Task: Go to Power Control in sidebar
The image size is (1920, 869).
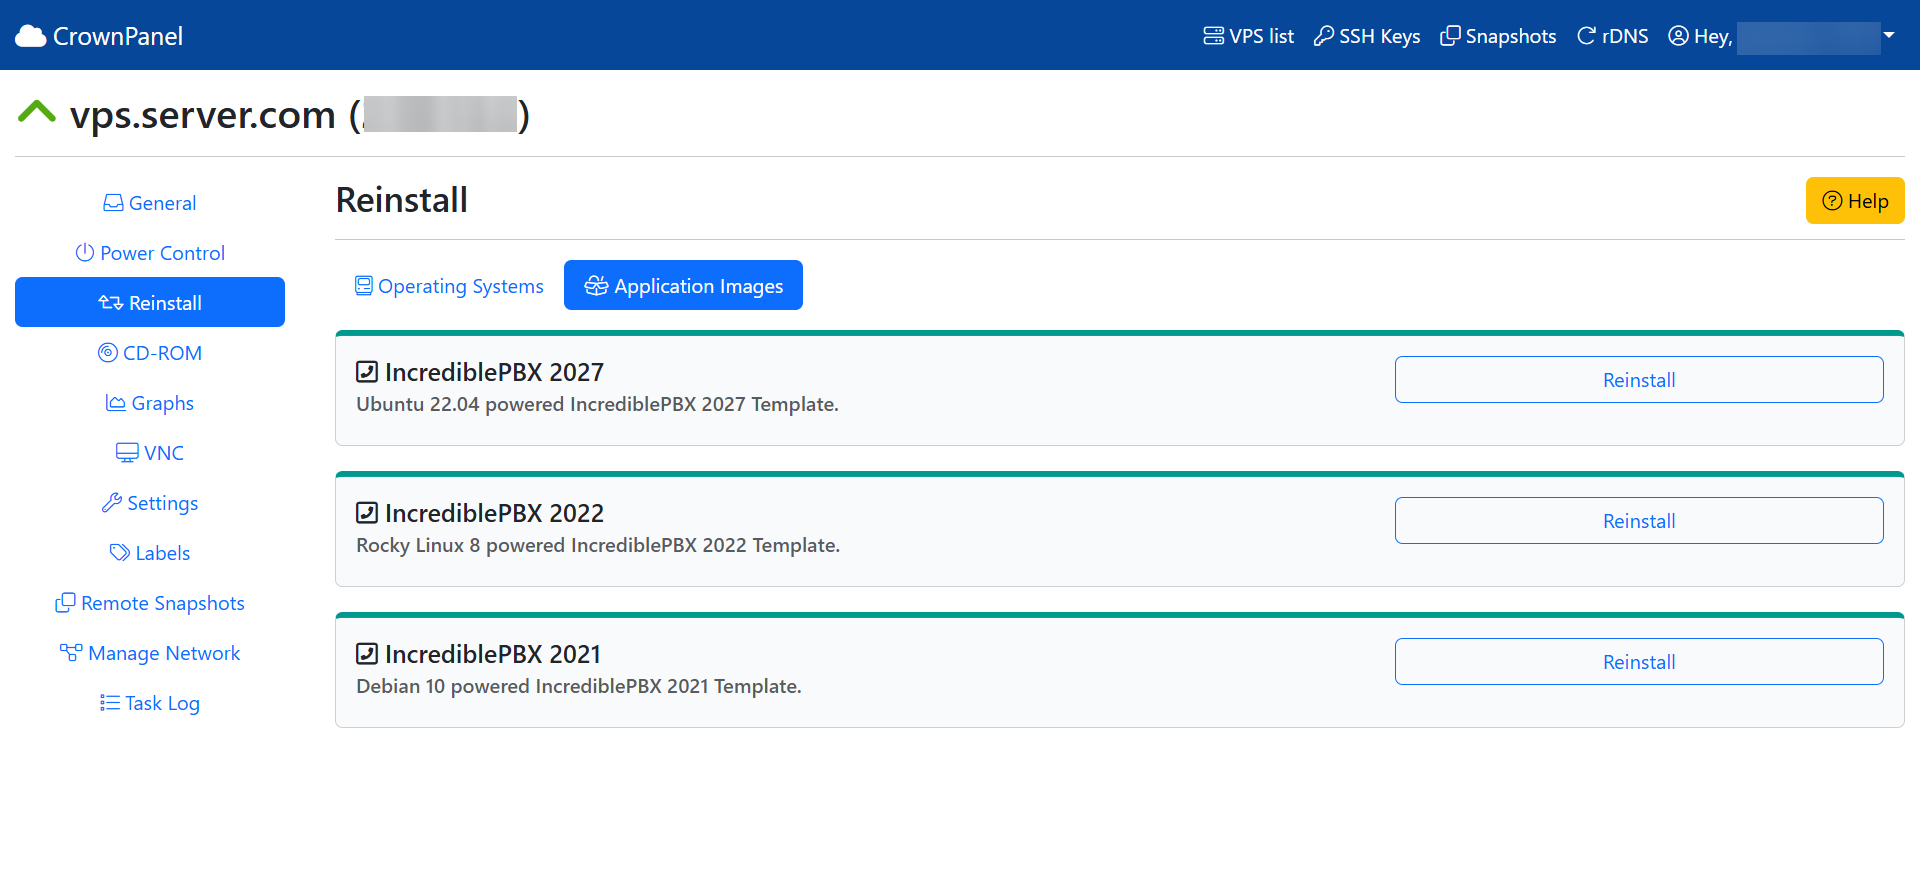Action: click(x=150, y=253)
